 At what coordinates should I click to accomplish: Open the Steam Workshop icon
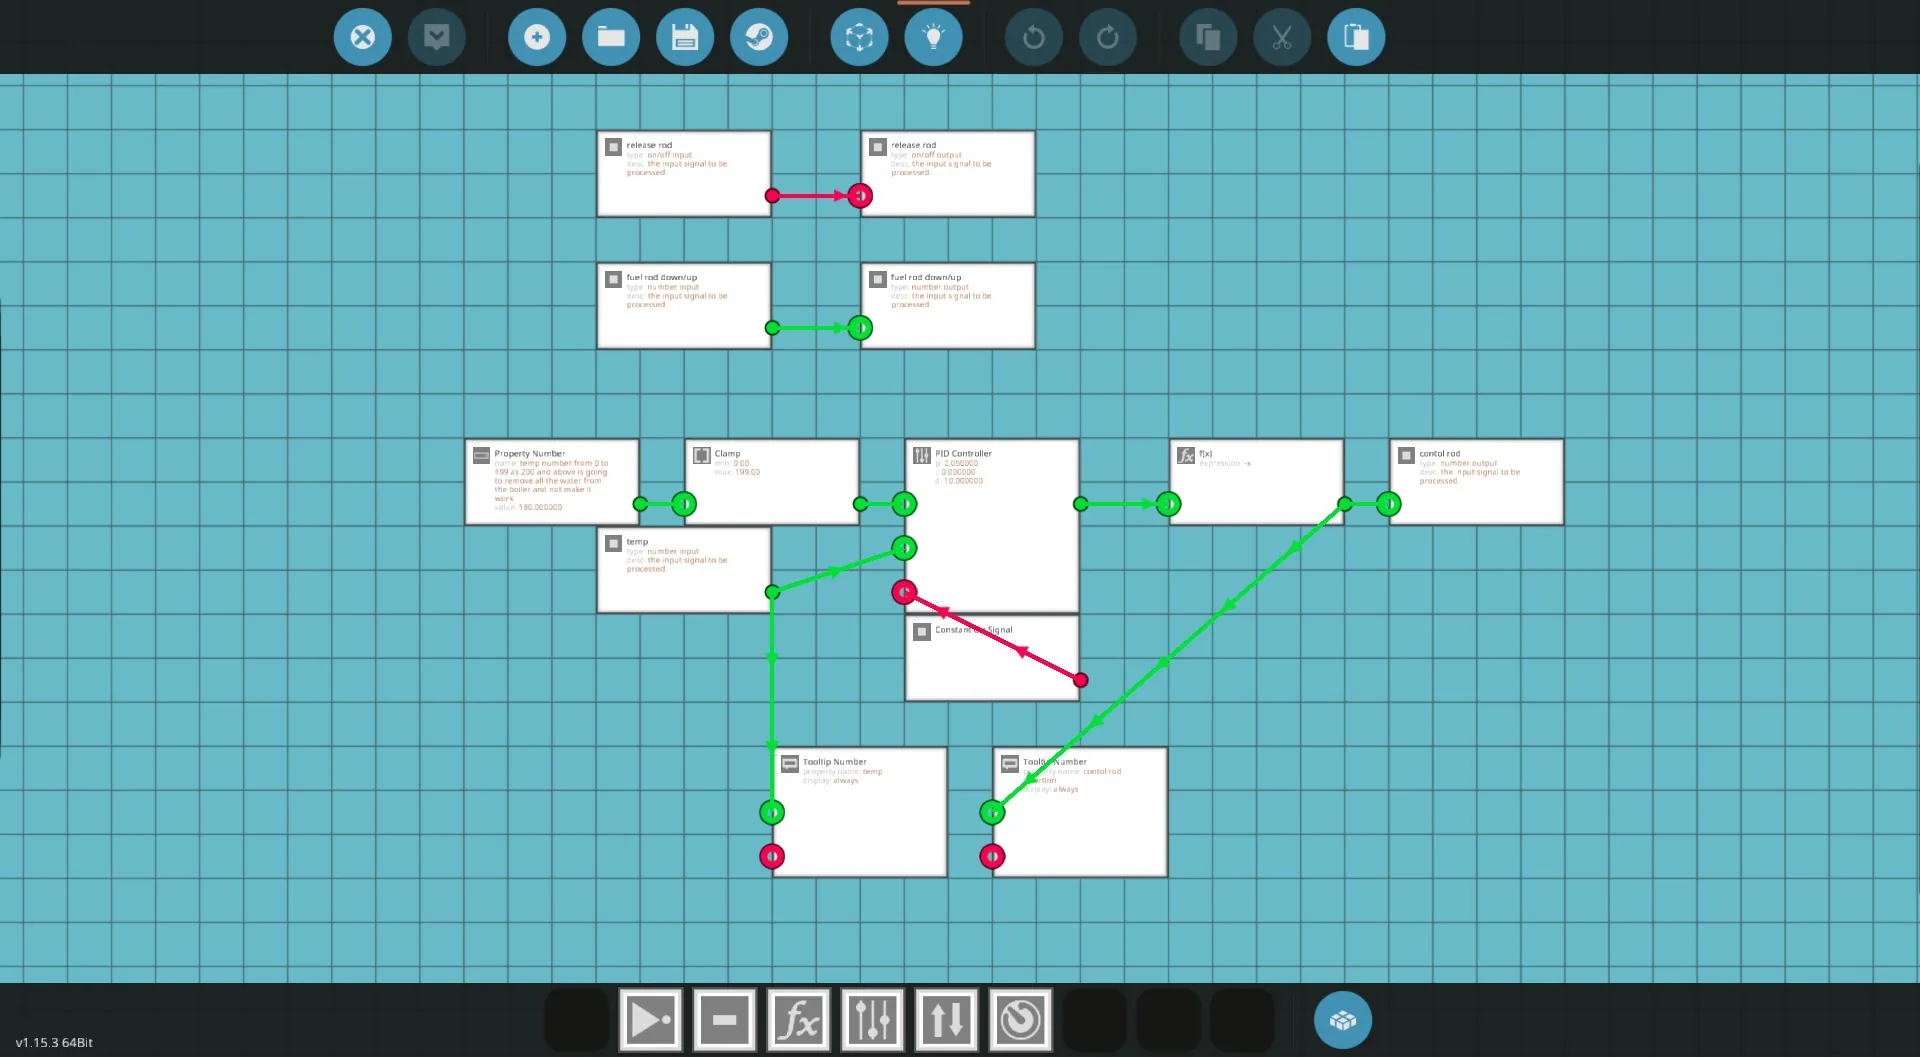pos(758,38)
